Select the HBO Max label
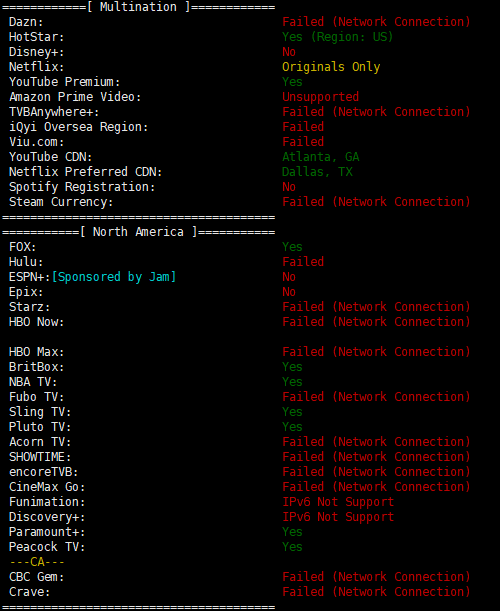 click(37, 352)
